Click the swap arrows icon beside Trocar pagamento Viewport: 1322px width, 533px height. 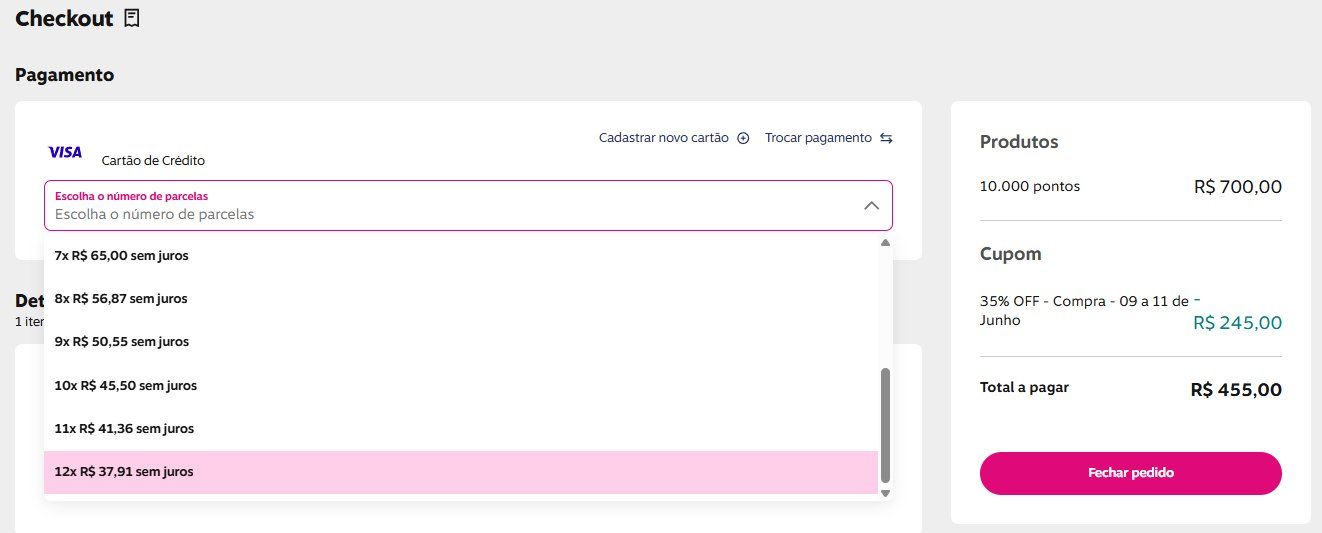pyautogui.click(x=886, y=138)
